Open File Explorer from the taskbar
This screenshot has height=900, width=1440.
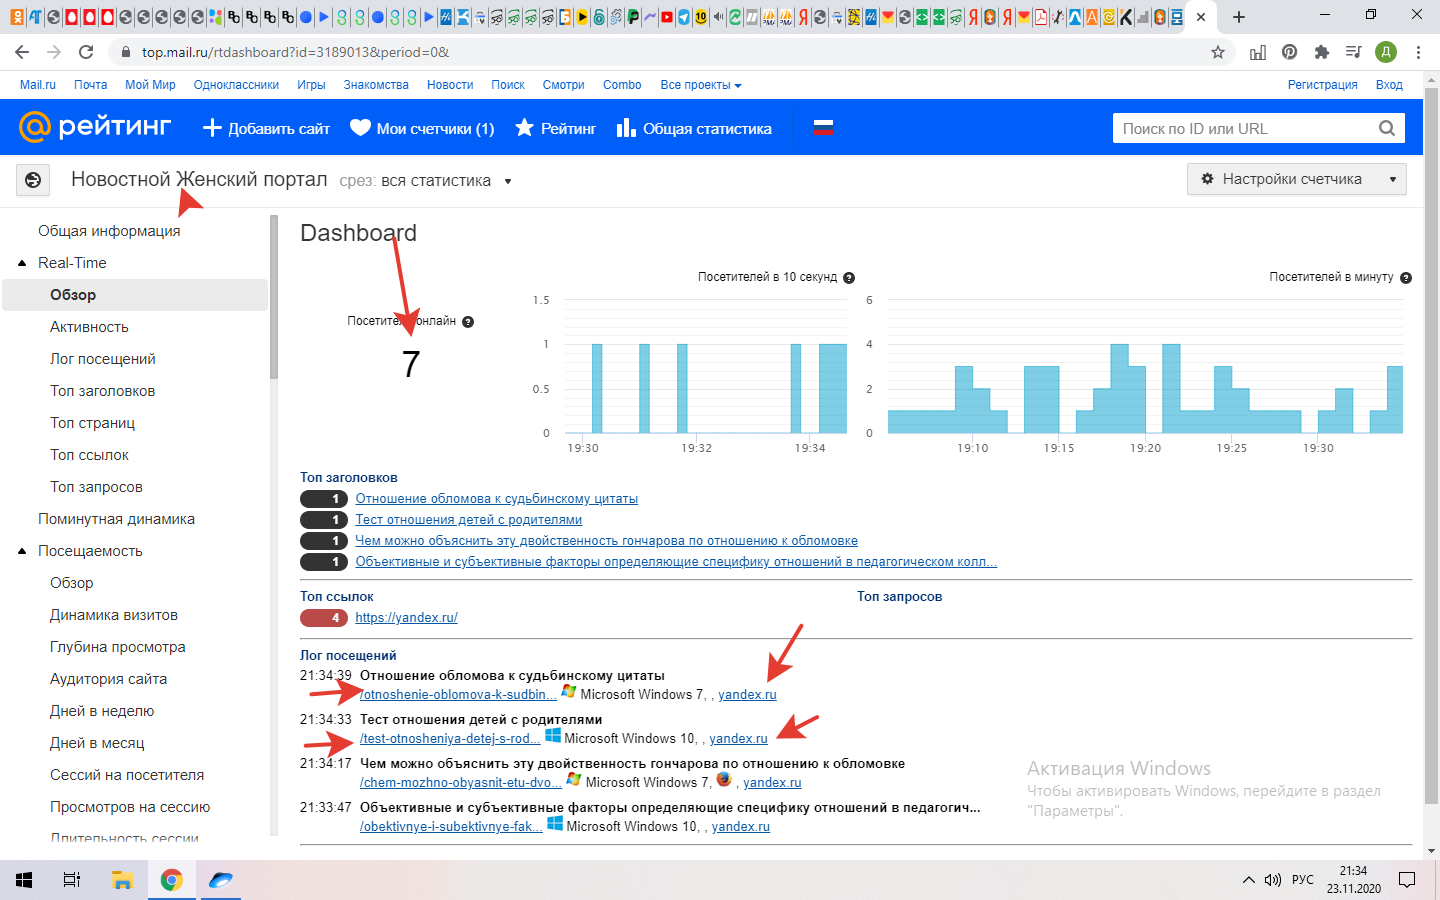point(122,880)
